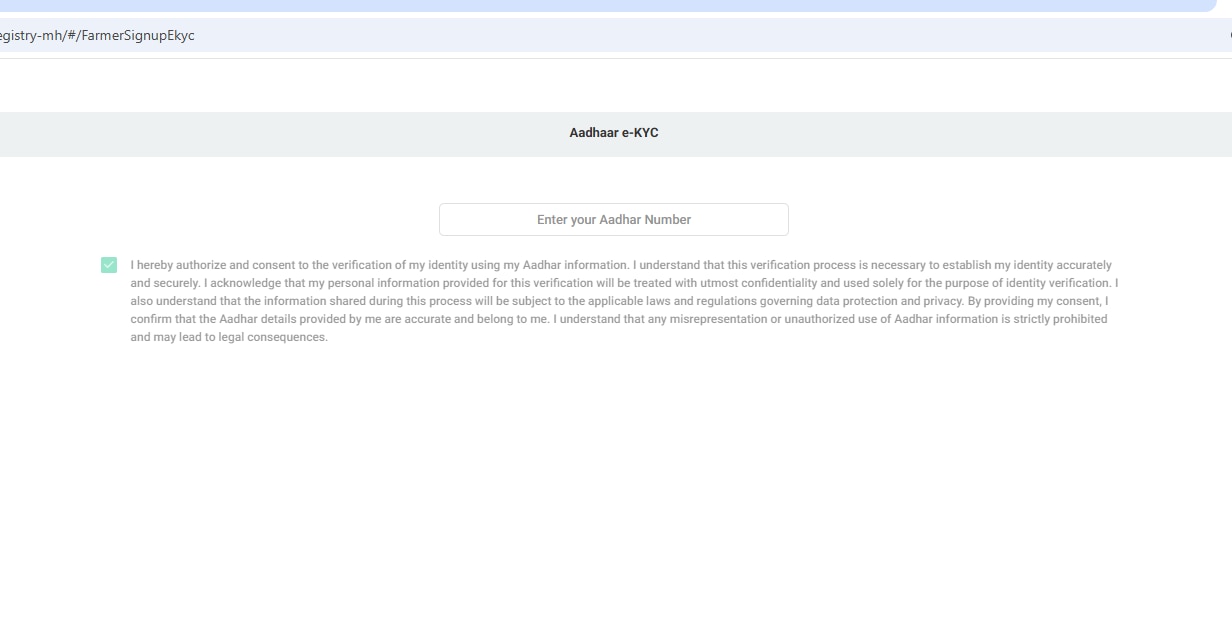Screen dimensions: 1232x626
Task: Click the Enter your Aadhar Number field
Action: (614, 220)
